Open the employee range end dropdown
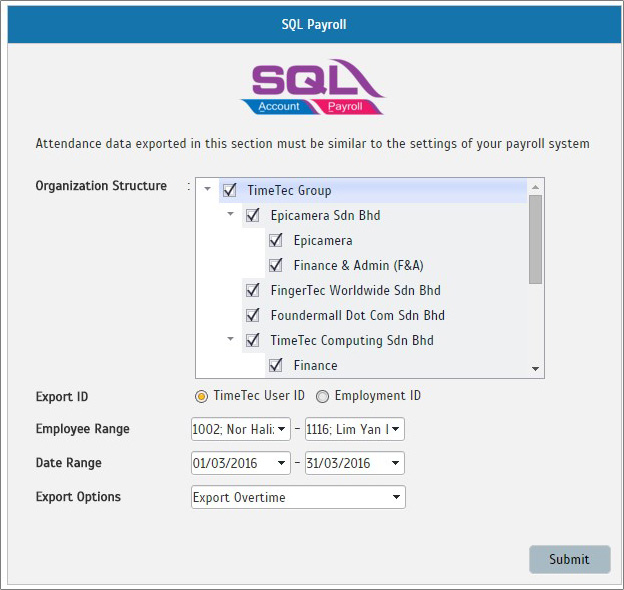Image resolution: width=624 pixels, height=590 pixels. point(355,429)
